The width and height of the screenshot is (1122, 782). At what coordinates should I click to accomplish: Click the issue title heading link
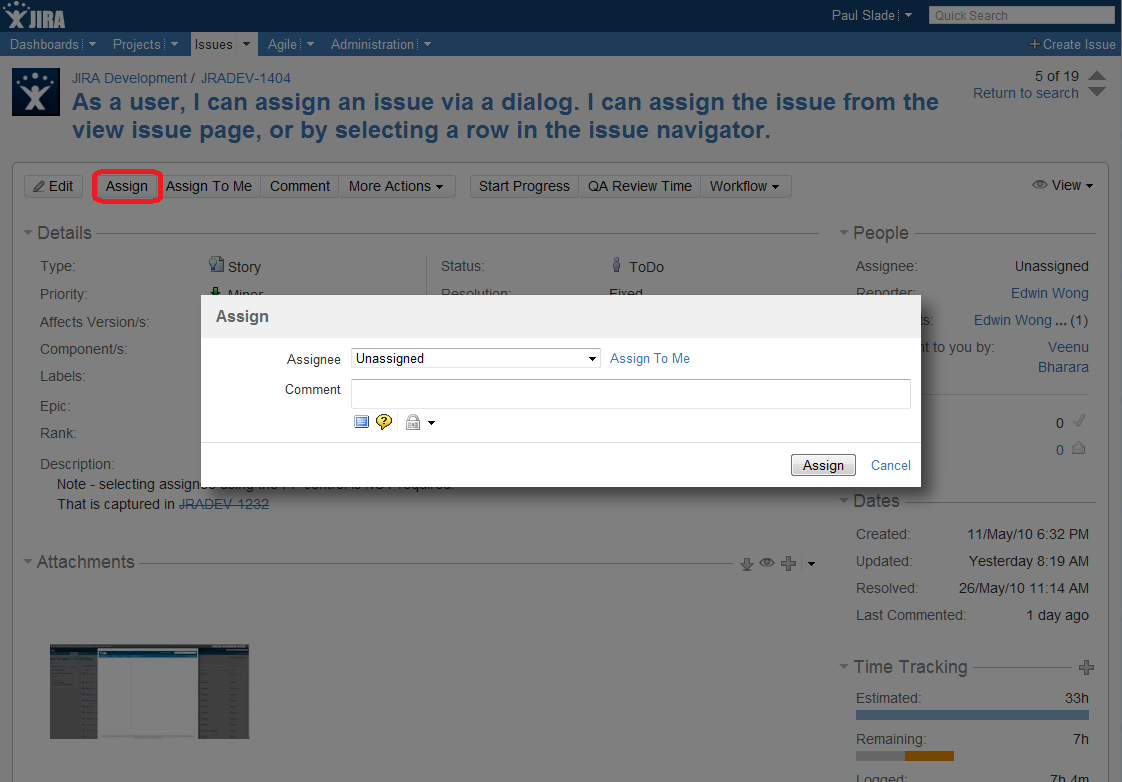(x=504, y=116)
